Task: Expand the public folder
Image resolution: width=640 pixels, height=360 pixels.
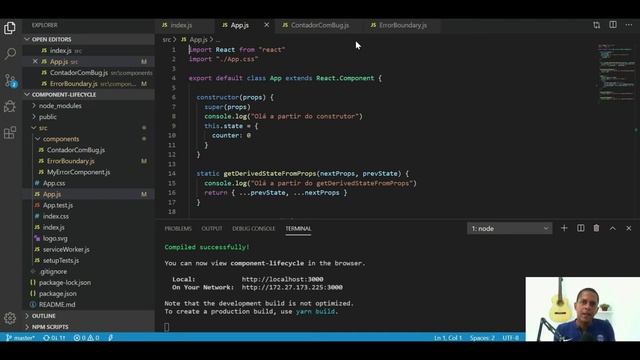Action: click(89, 117)
